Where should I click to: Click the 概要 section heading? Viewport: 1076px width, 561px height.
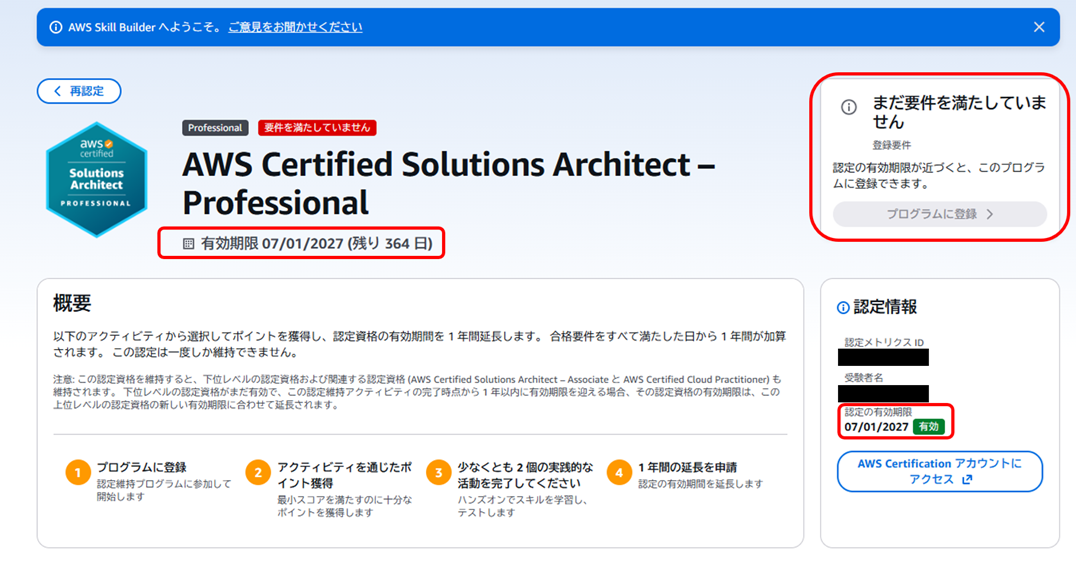(72, 303)
